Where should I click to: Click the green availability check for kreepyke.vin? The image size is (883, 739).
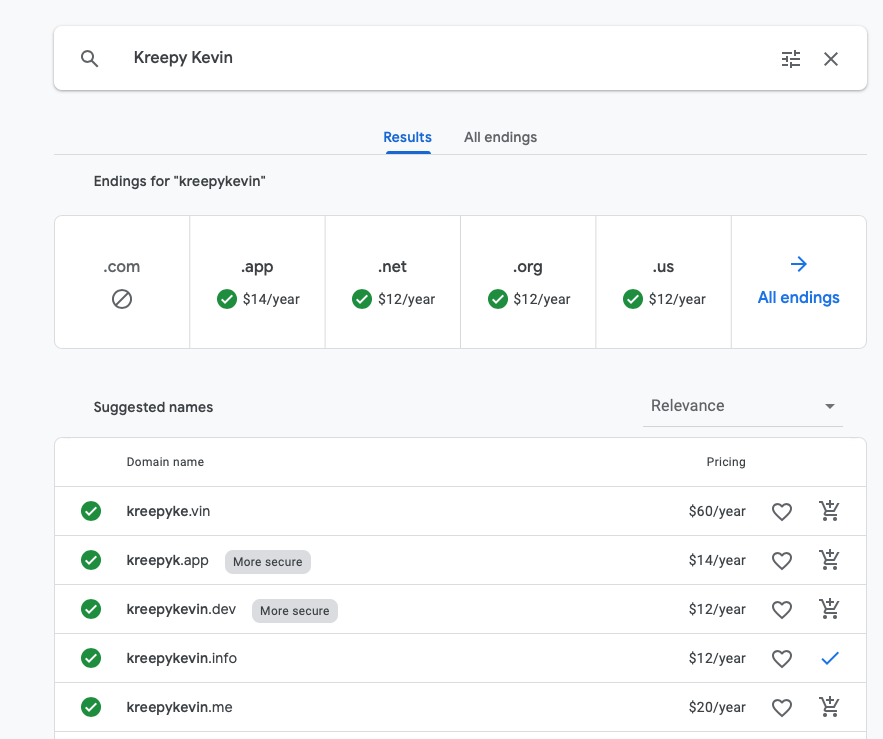click(91, 511)
